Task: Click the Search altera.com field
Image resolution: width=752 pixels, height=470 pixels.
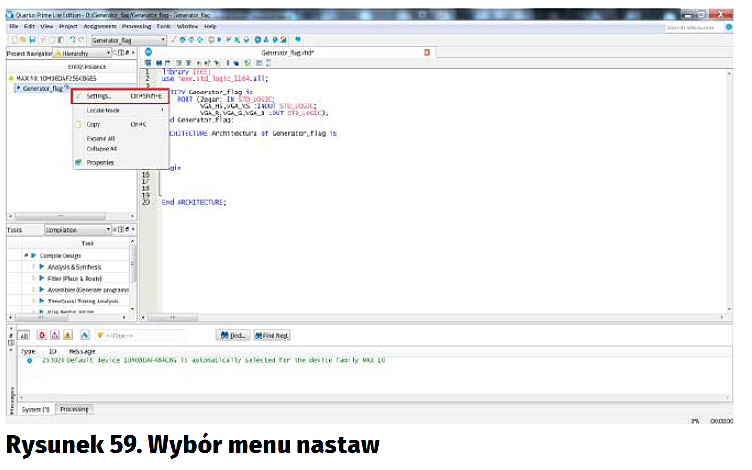Action: pyautogui.click(x=700, y=28)
